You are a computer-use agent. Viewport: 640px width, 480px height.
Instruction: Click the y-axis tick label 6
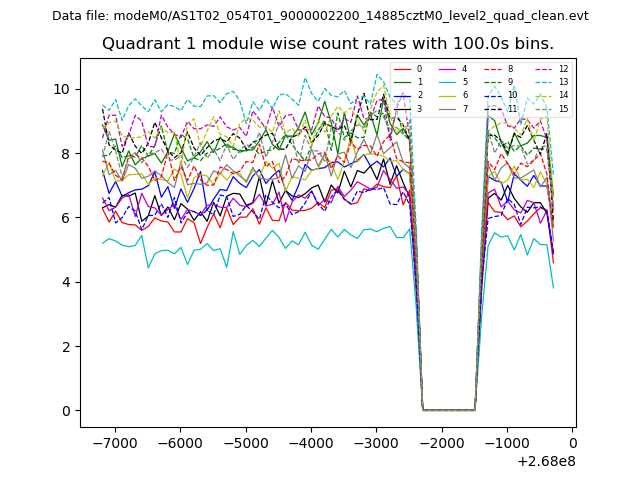coord(65,218)
